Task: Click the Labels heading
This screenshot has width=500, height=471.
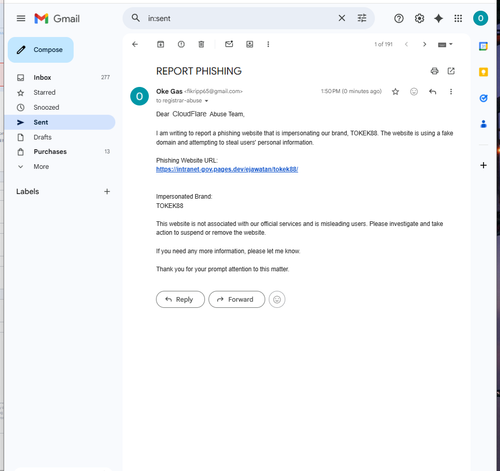Action: click(x=28, y=192)
